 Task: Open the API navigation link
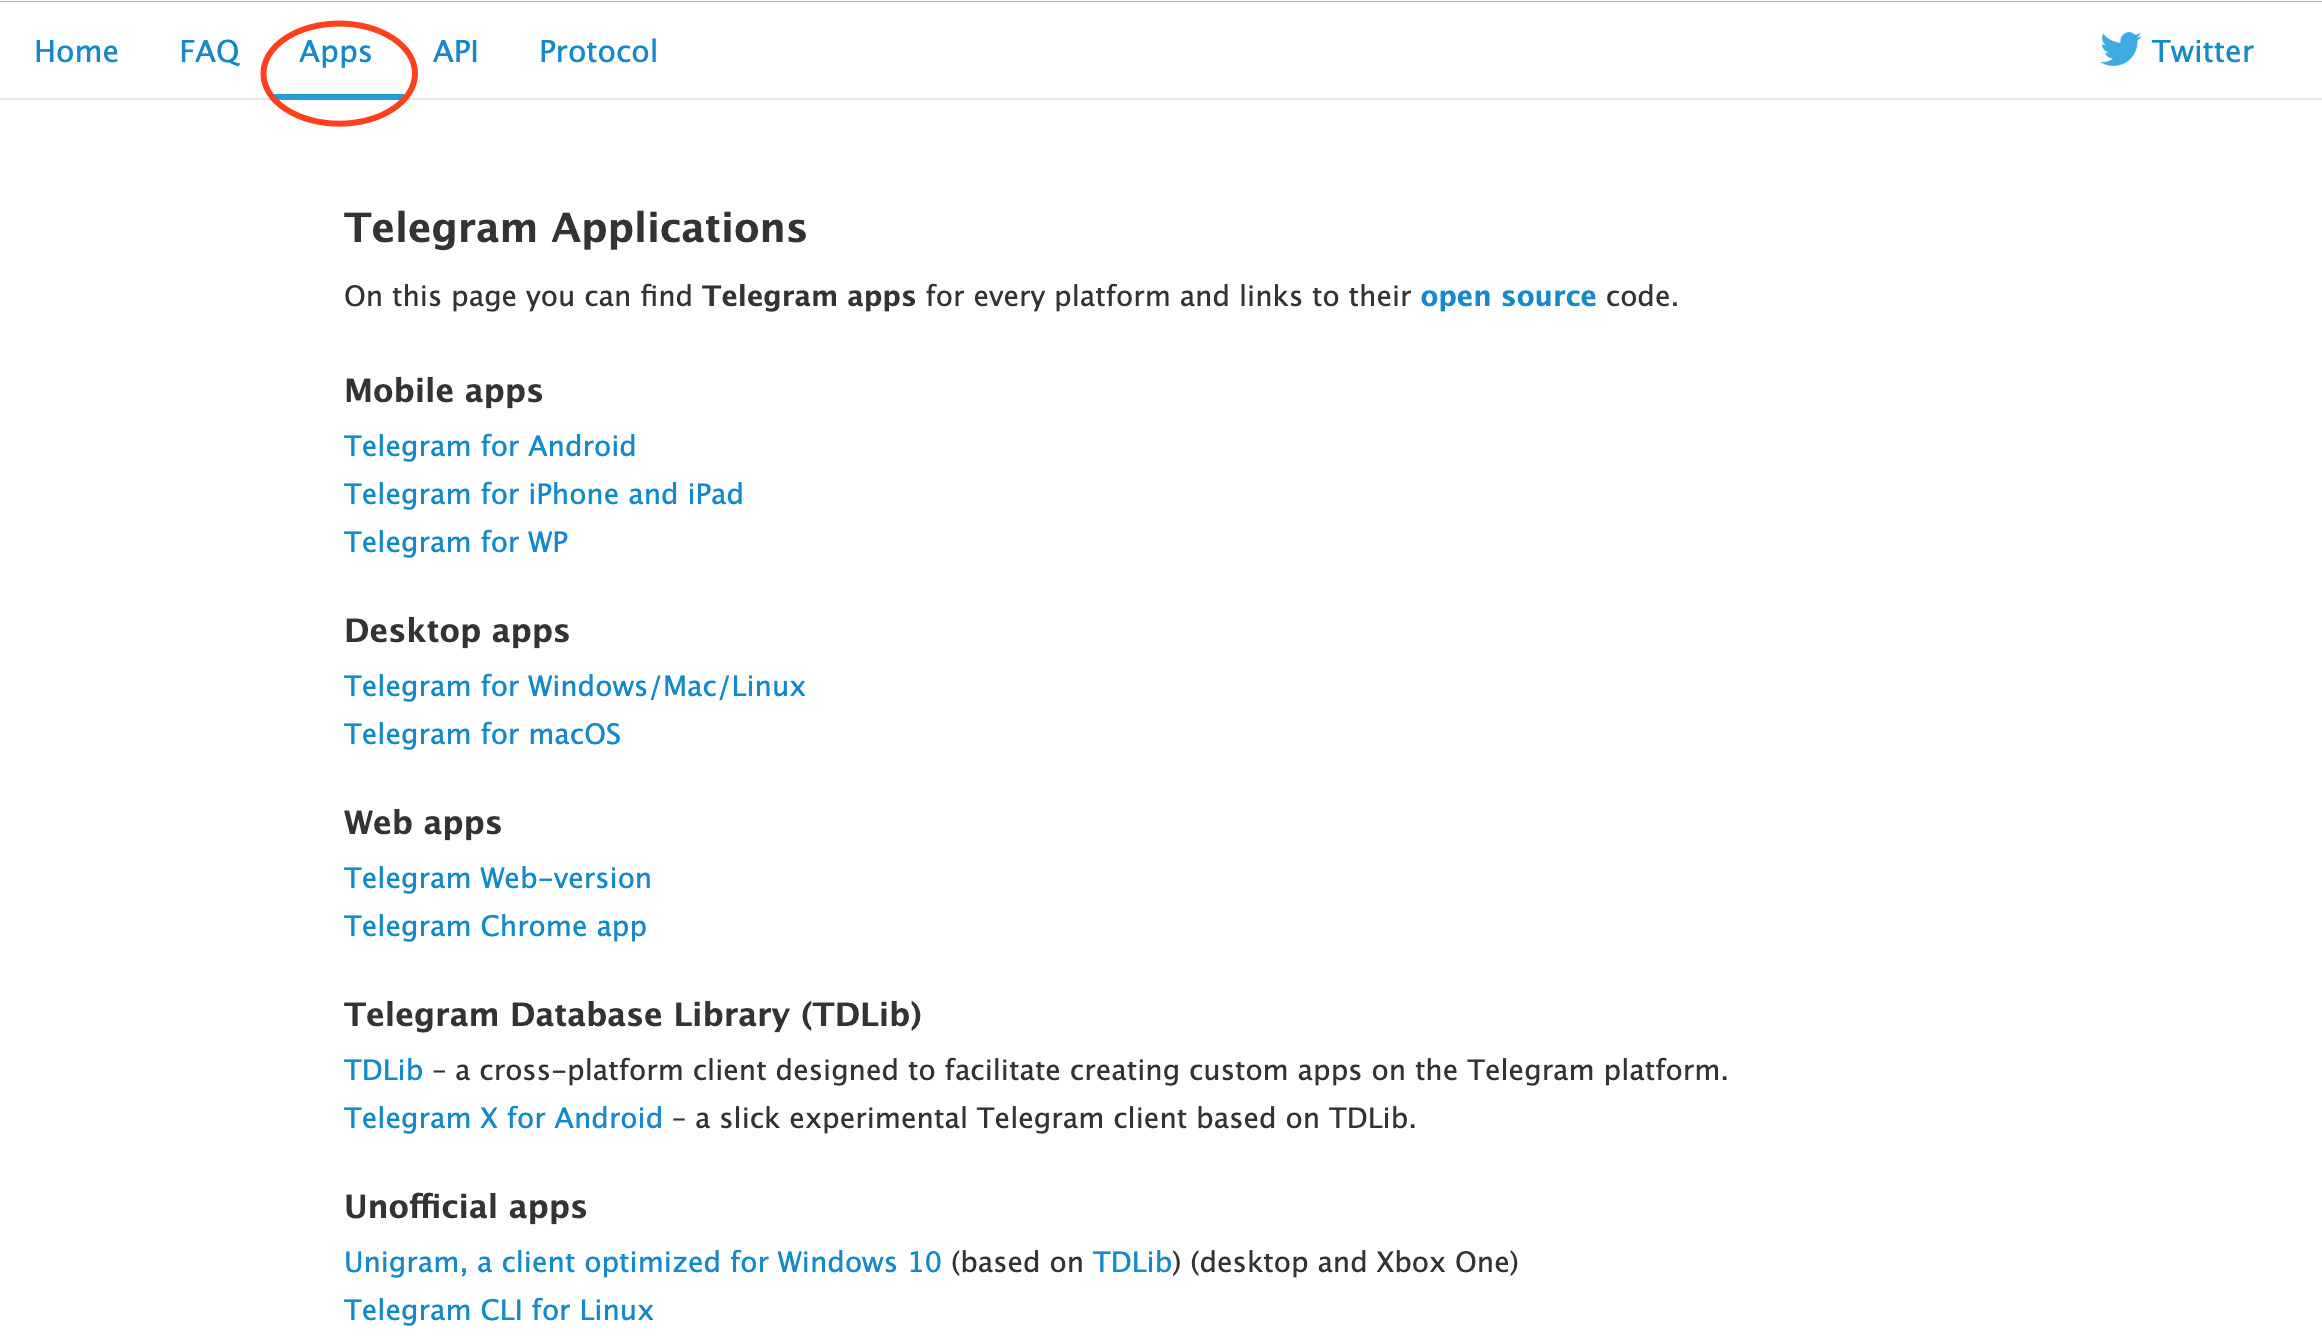click(455, 51)
